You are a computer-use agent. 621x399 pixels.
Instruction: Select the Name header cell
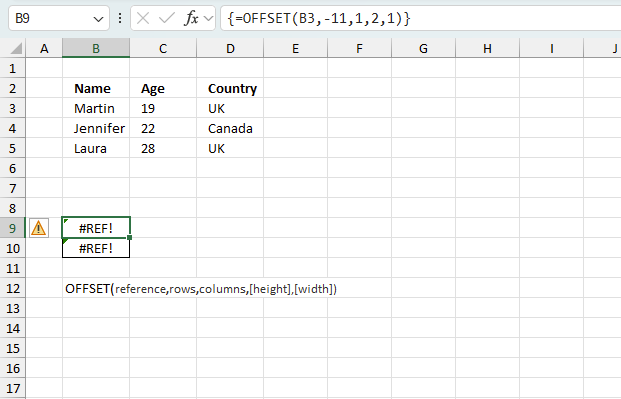click(96, 88)
